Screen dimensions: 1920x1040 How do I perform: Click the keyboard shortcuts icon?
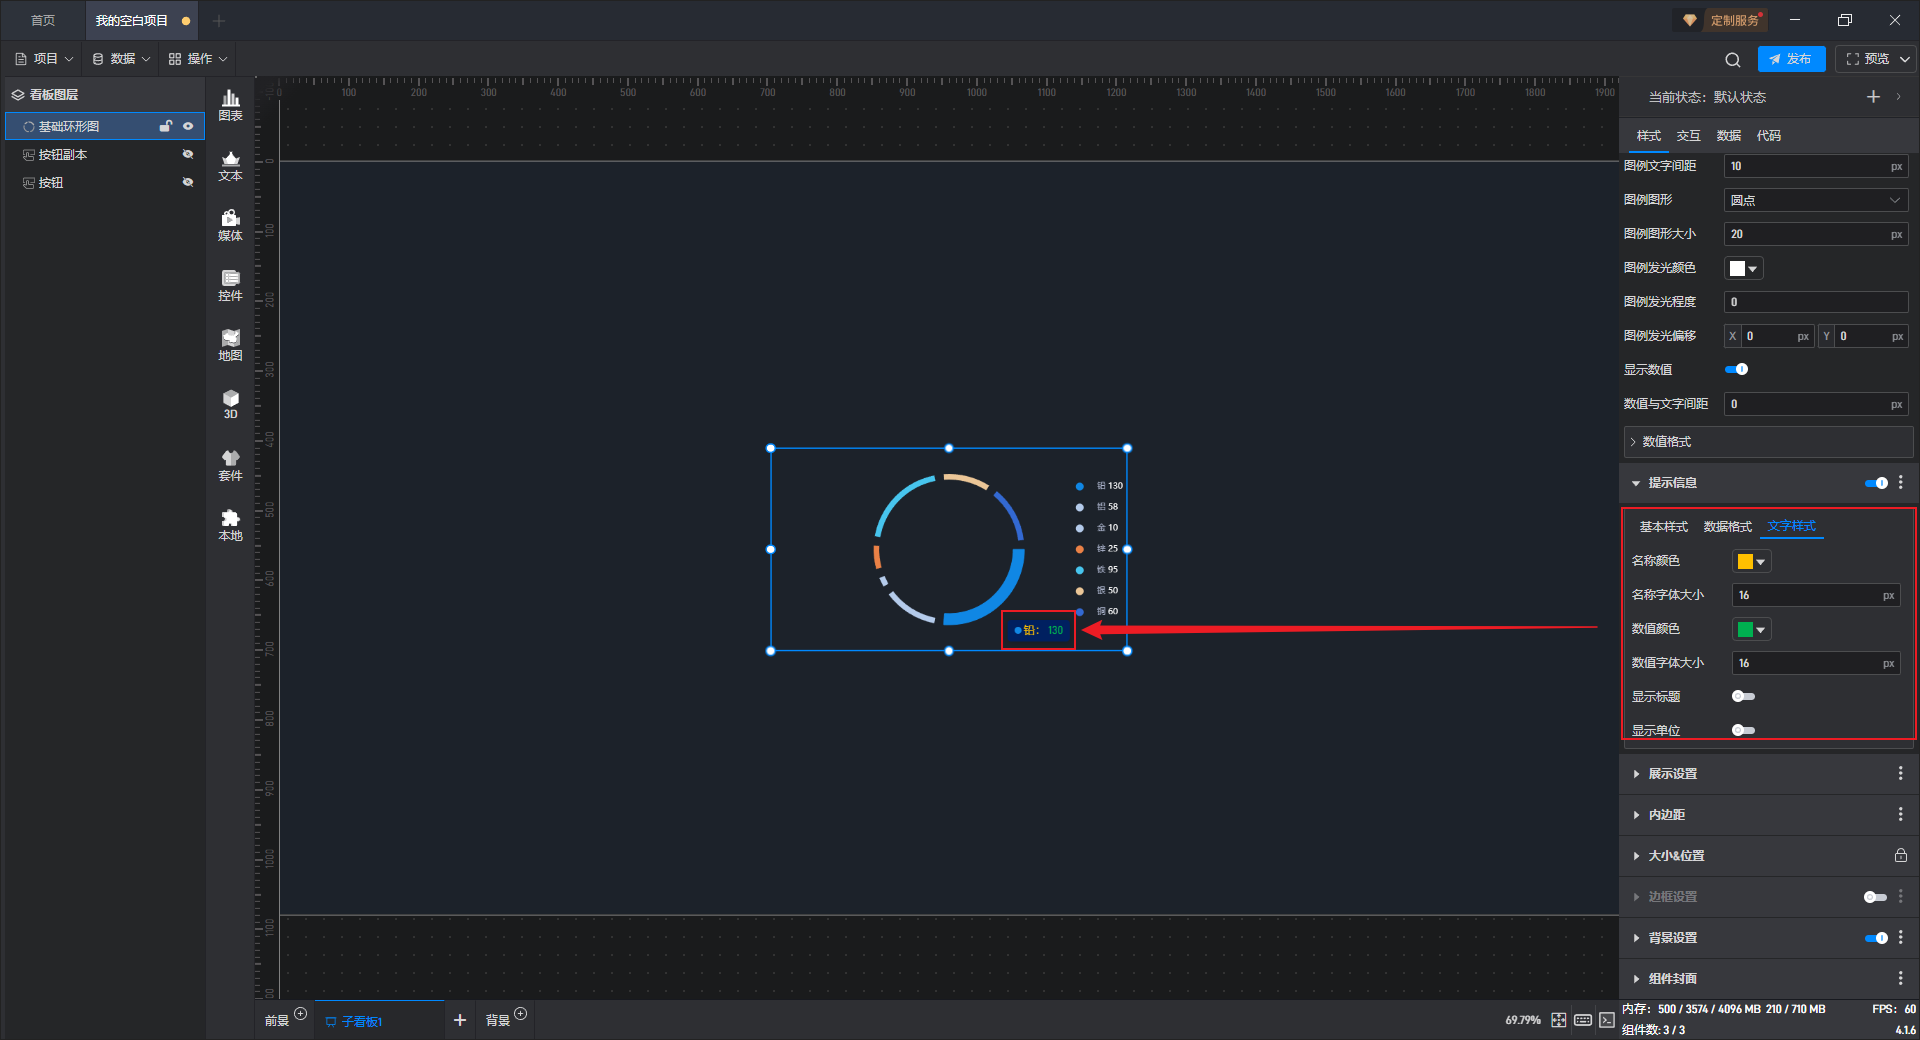tap(1583, 1020)
